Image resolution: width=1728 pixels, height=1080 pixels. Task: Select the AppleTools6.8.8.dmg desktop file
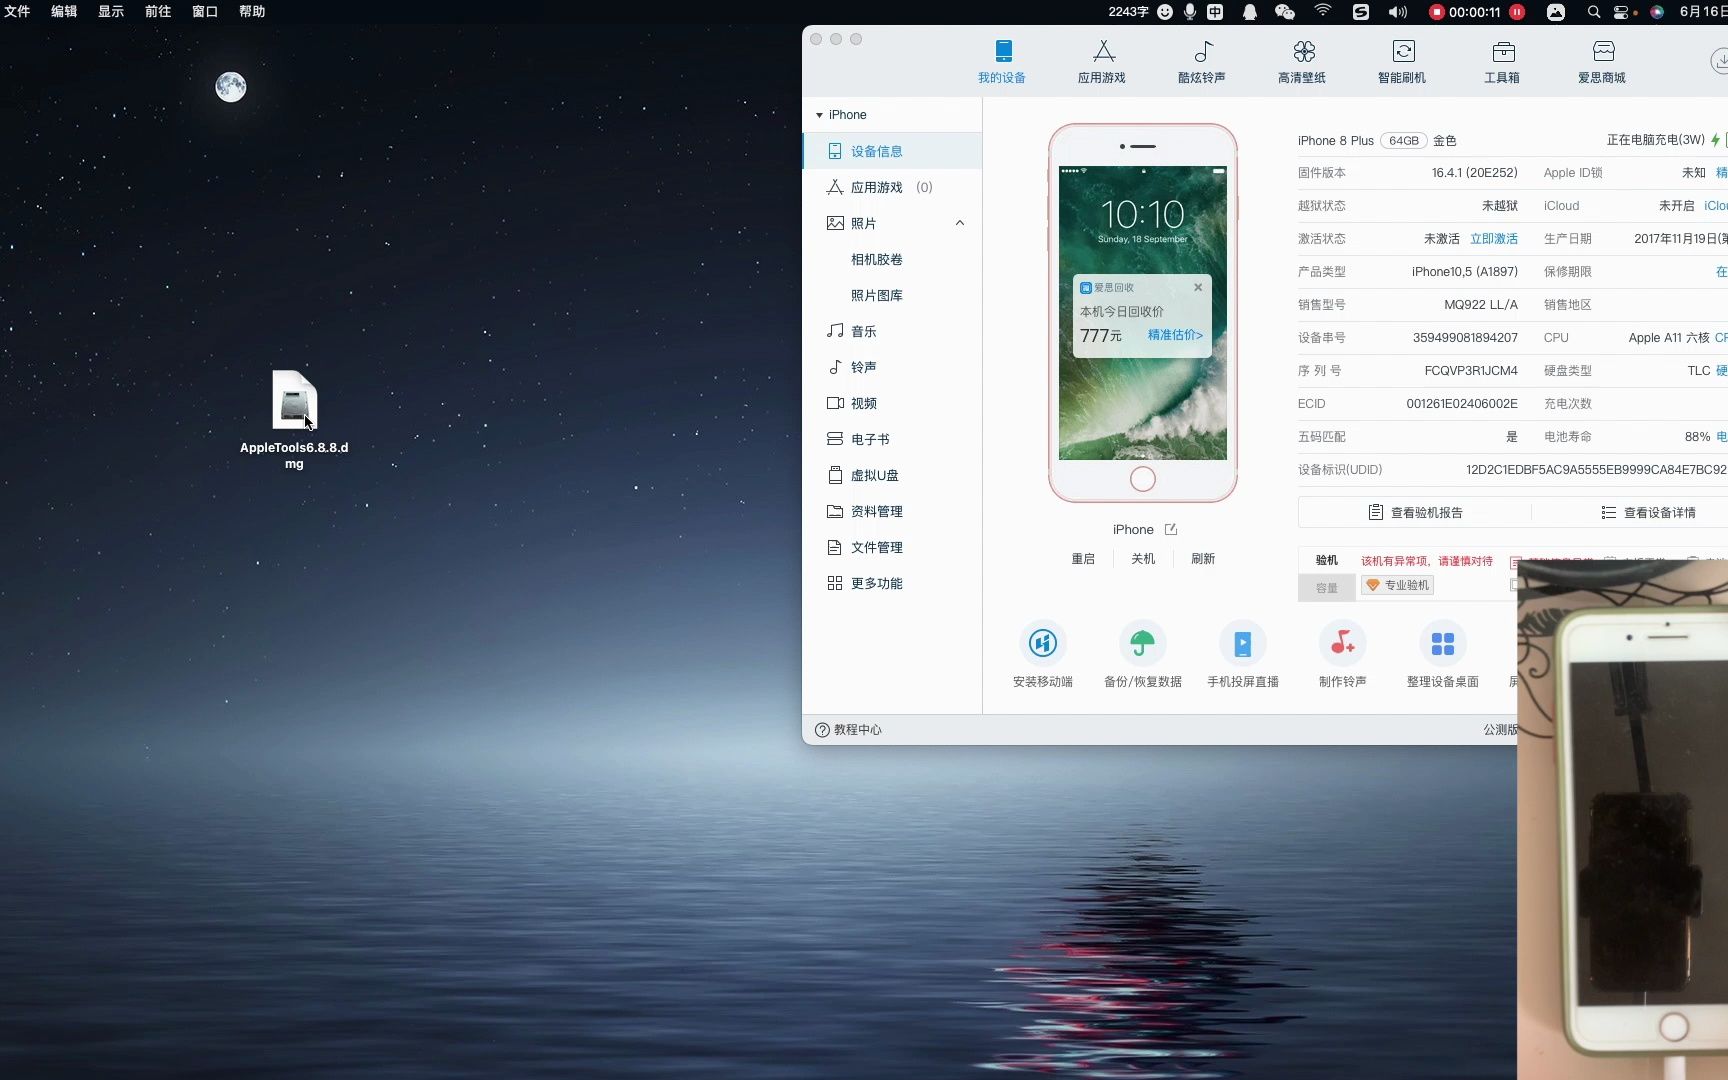(294, 418)
